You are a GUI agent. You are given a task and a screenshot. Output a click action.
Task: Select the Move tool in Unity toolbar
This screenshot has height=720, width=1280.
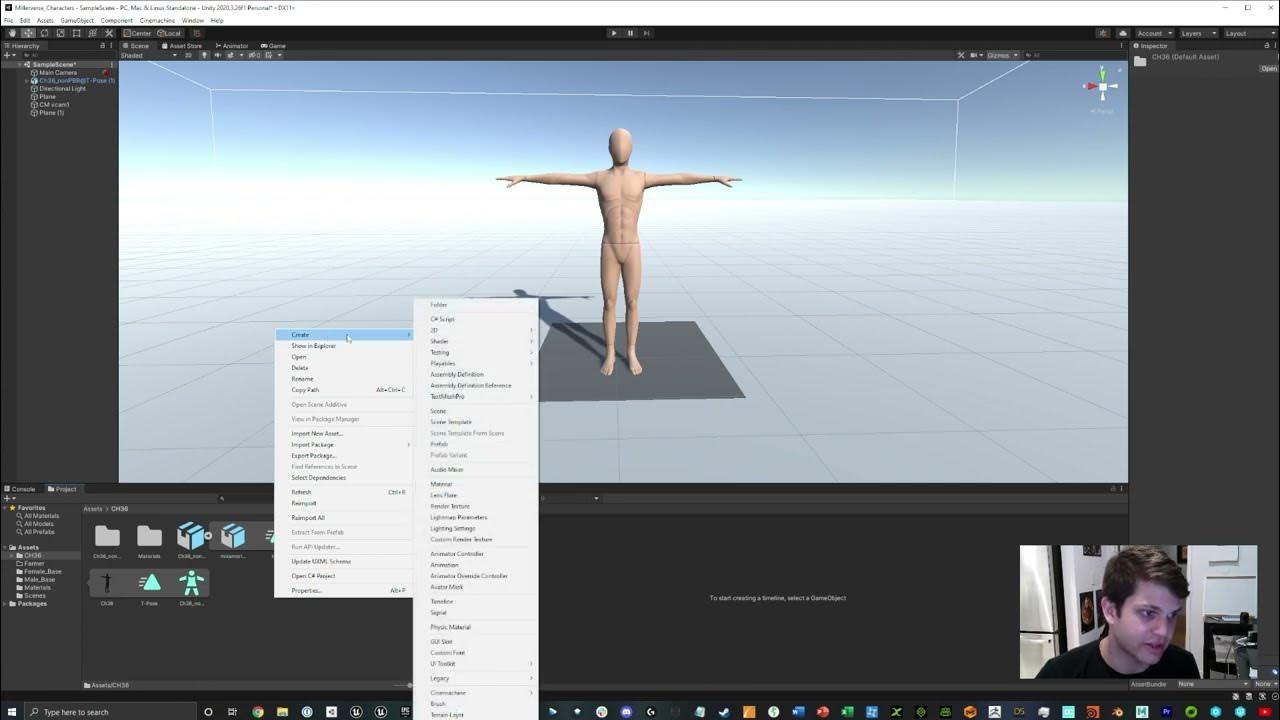pos(28,33)
